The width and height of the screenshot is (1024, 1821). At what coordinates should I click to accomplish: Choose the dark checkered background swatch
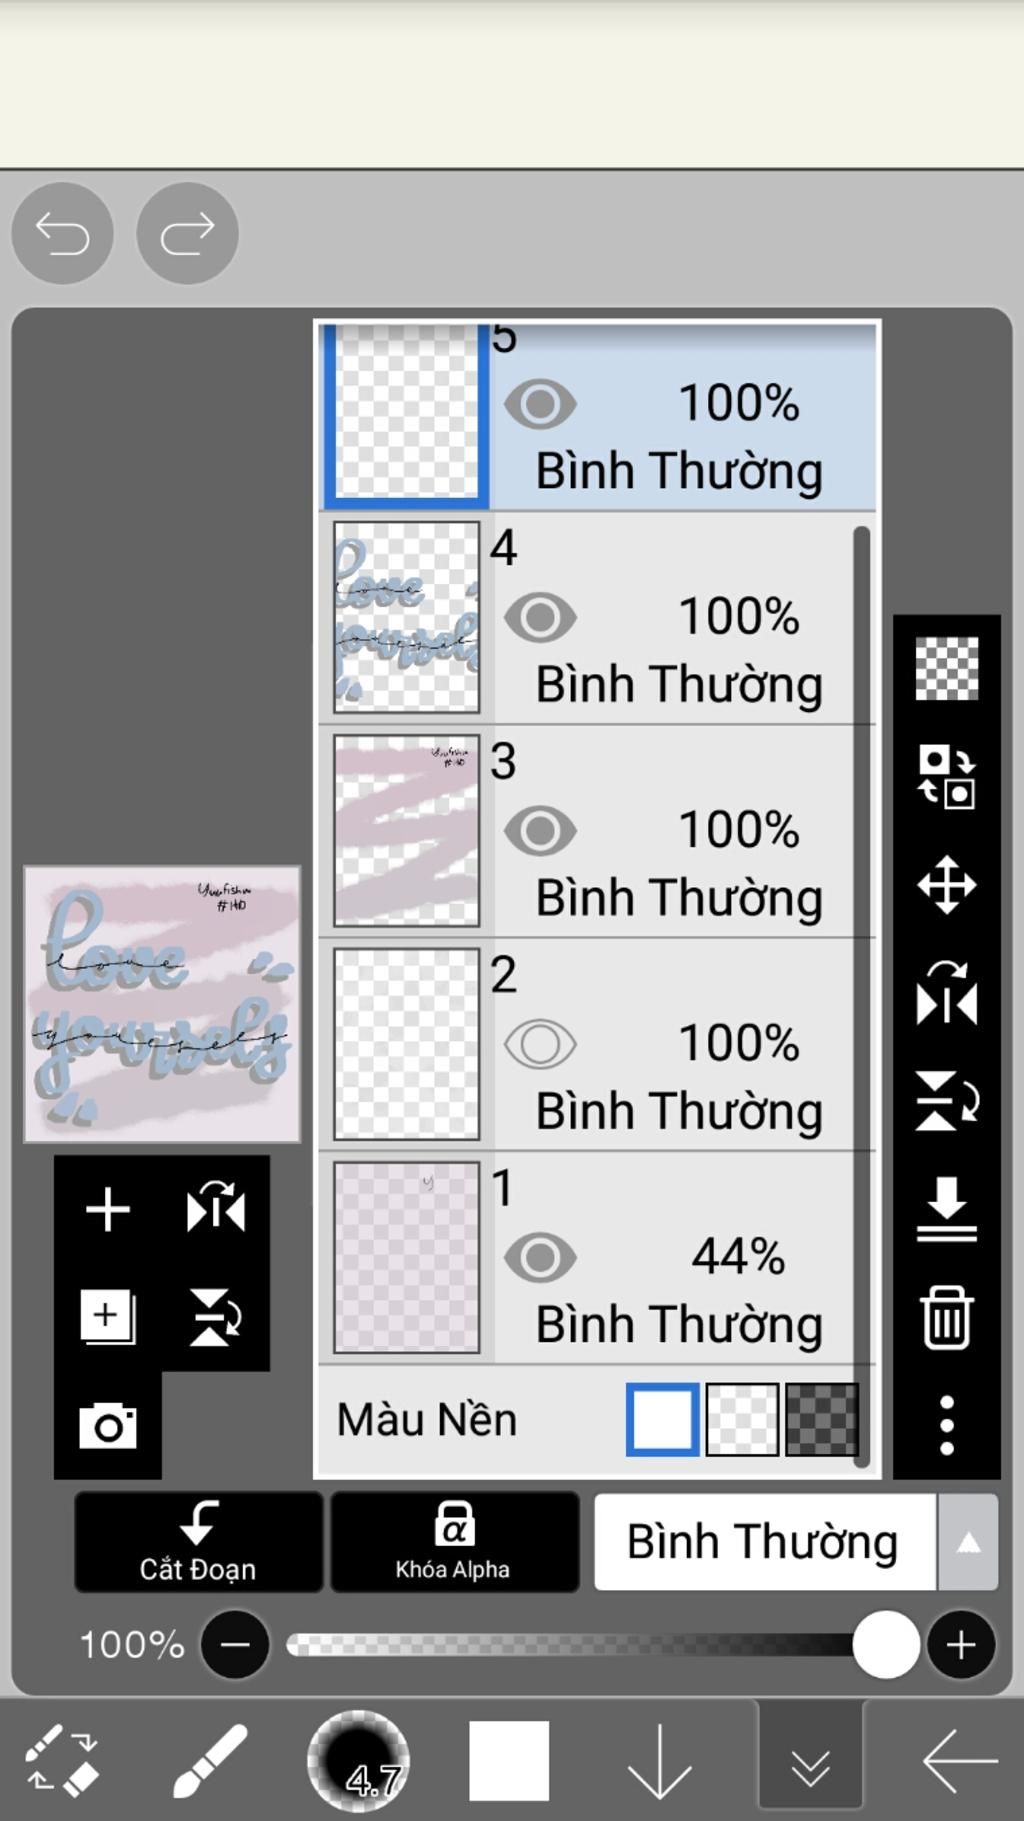pos(821,1419)
